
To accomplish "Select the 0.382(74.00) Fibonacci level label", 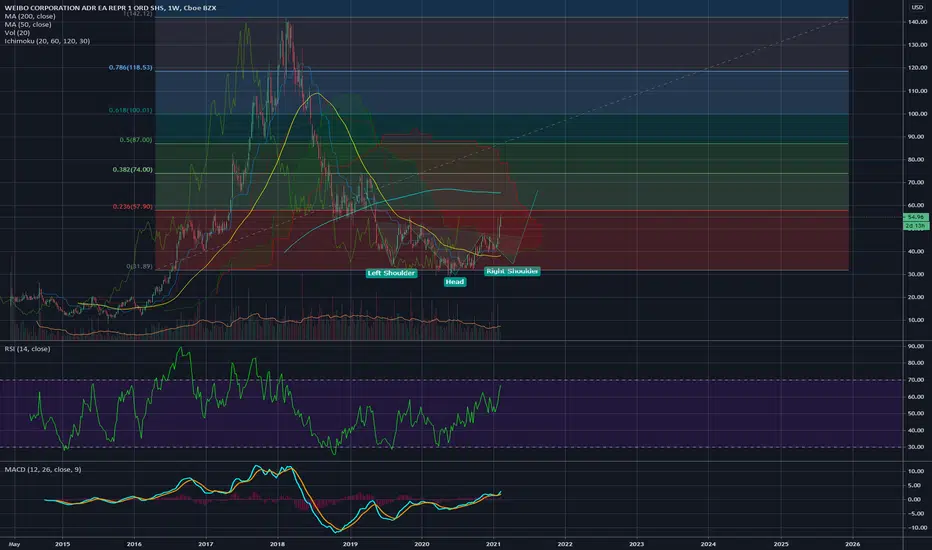I will 133,169.
